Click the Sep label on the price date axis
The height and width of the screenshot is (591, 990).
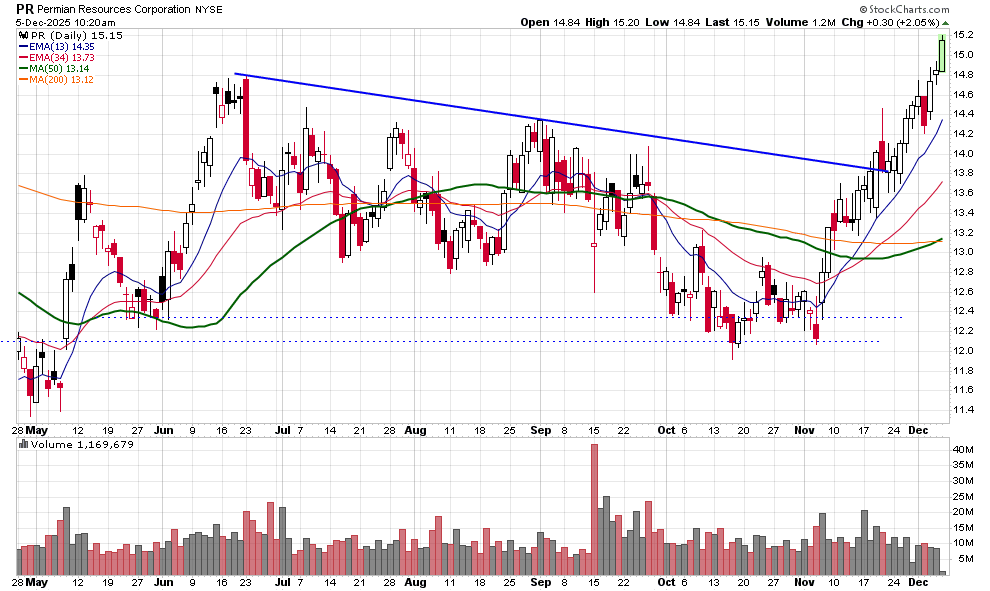[x=539, y=429]
